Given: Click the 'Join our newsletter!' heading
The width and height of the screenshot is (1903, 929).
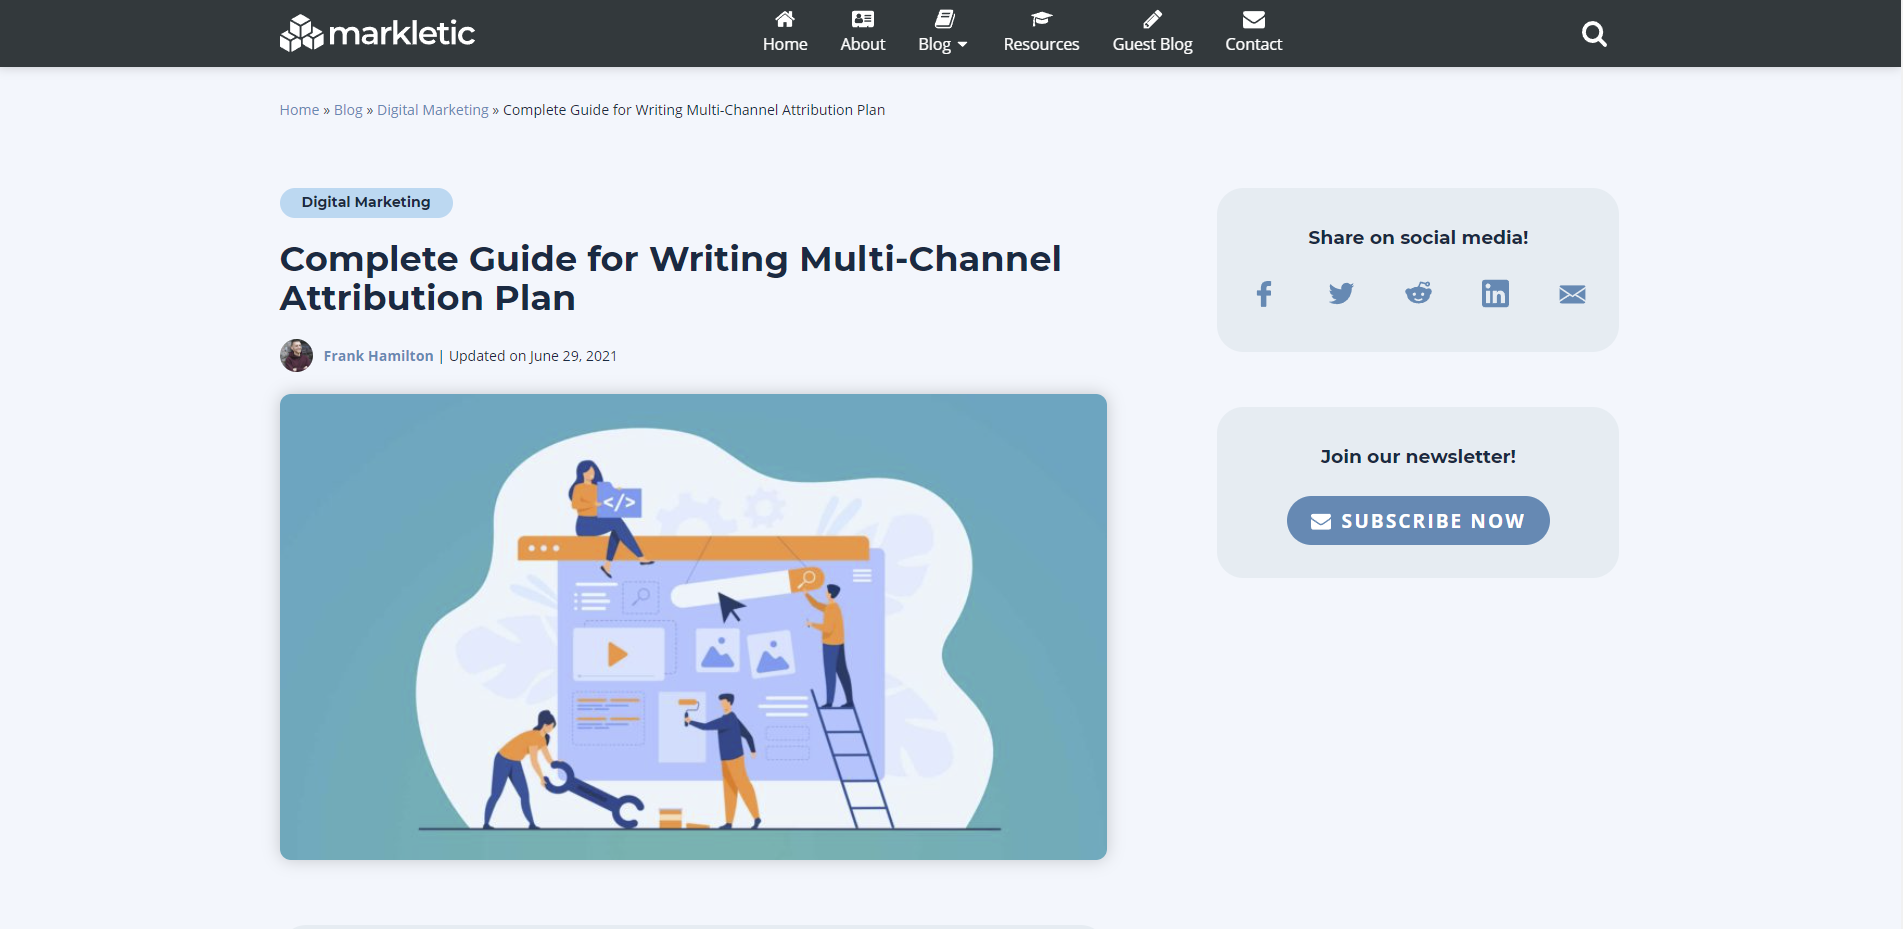Looking at the screenshot, I should click(x=1418, y=457).
